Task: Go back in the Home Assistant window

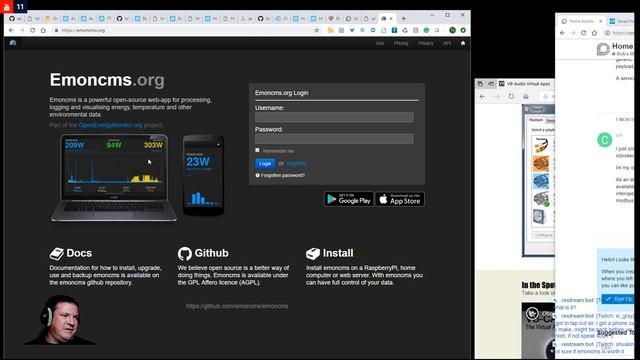Action: tap(562, 33)
